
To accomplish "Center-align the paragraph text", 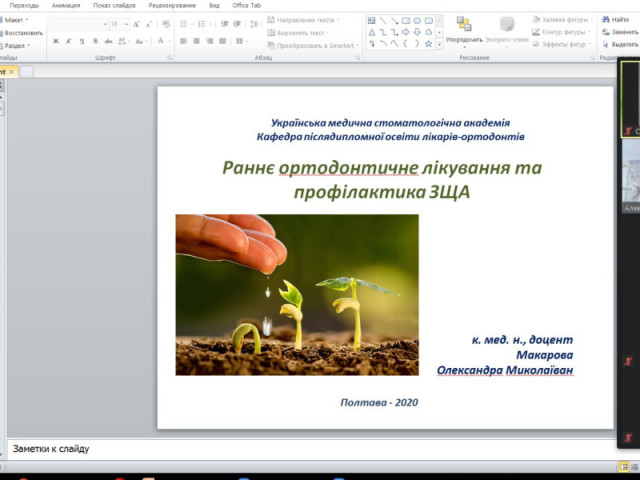I will point(197,41).
